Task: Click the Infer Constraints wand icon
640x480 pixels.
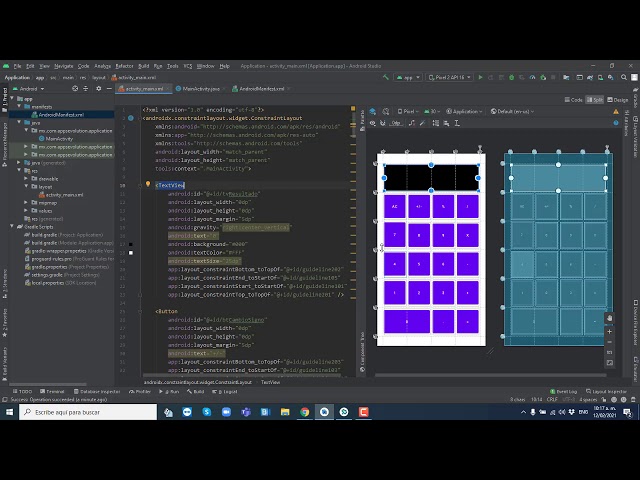Action: (x=422, y=123)
